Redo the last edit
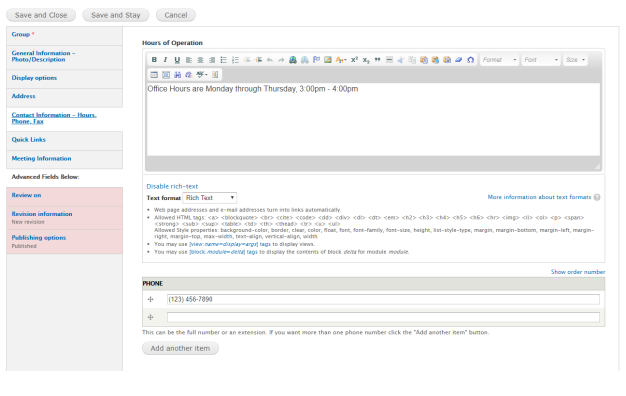Screen dimensions: 626x396 click(x=281, y=60)
